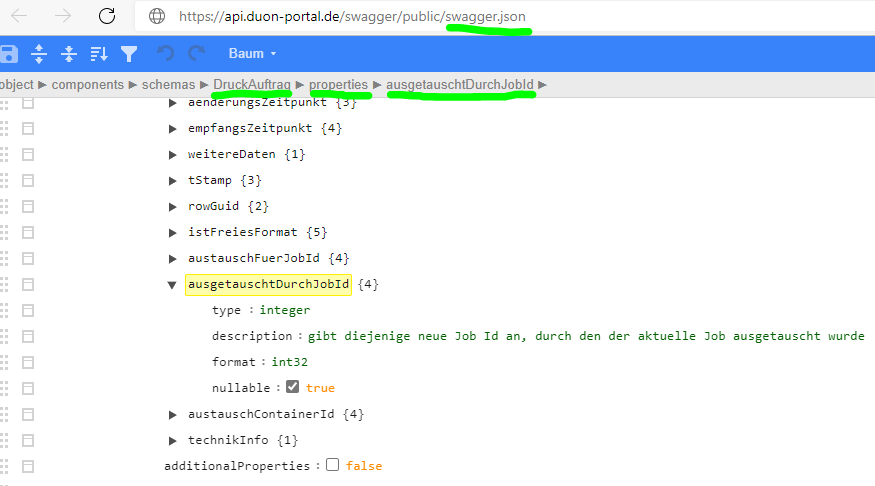The height and width of the screenshot is (486, 875).
Task: Click the undo arrow icon
Action: pyautogui.click(x=166, y=53)
